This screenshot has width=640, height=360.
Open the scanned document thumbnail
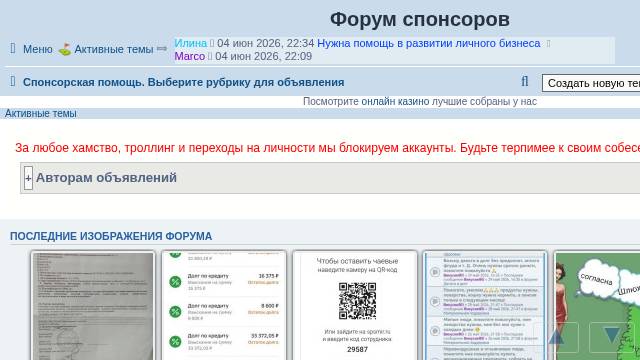click(93, 306)
